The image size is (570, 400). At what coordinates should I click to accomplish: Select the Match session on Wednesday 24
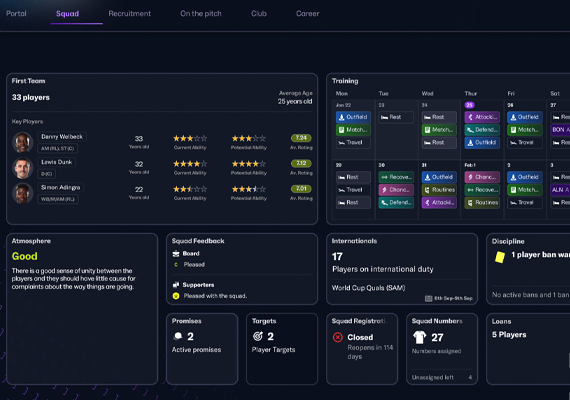pyautogui.click(x=439, y=130)
